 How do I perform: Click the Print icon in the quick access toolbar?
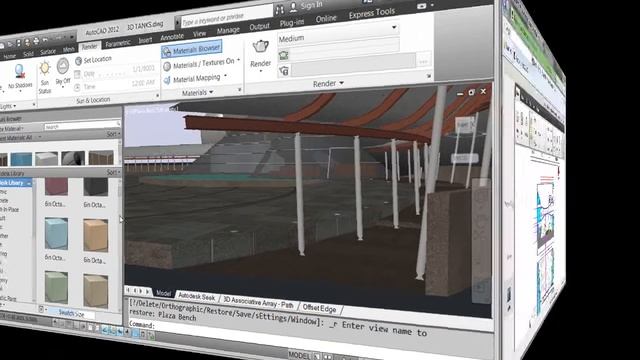click(36, 41)
